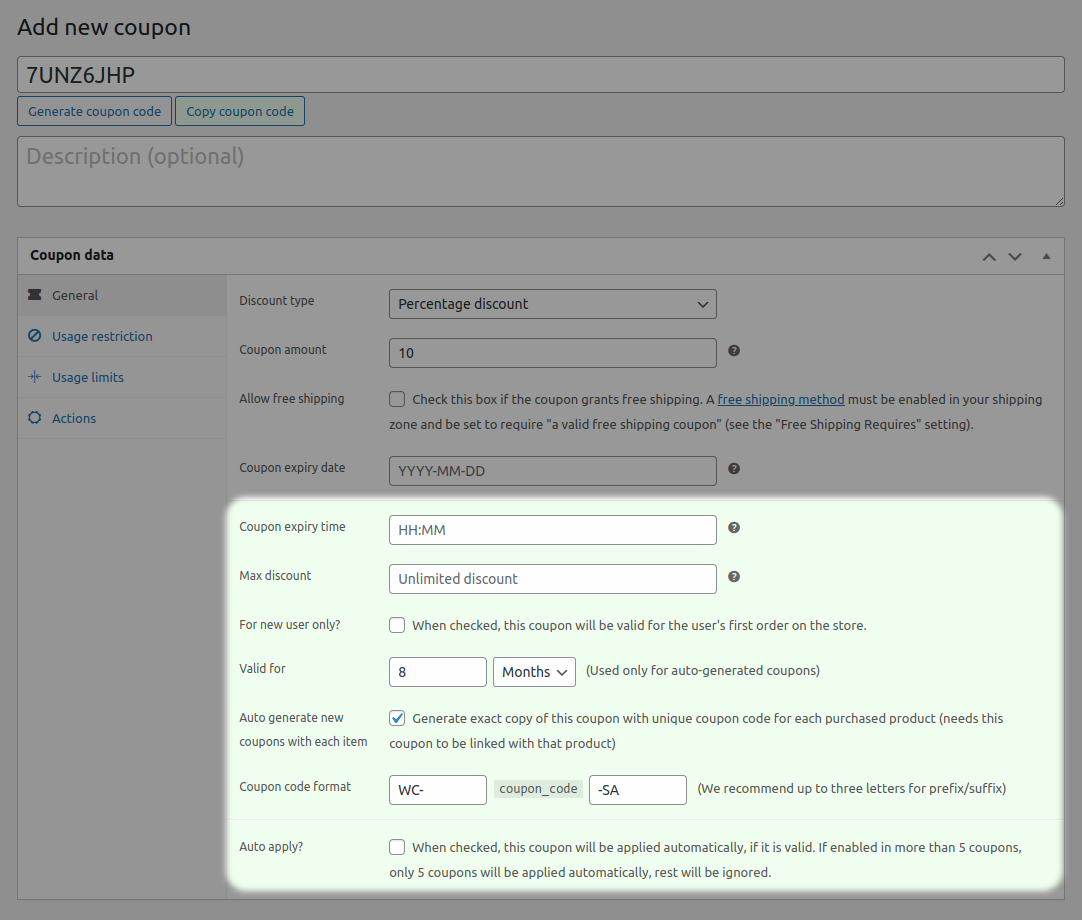This screenshot has width=1082, height=920.
Task: Click the Usage restriction prohibition icon
Action: [x=35, y=336]
